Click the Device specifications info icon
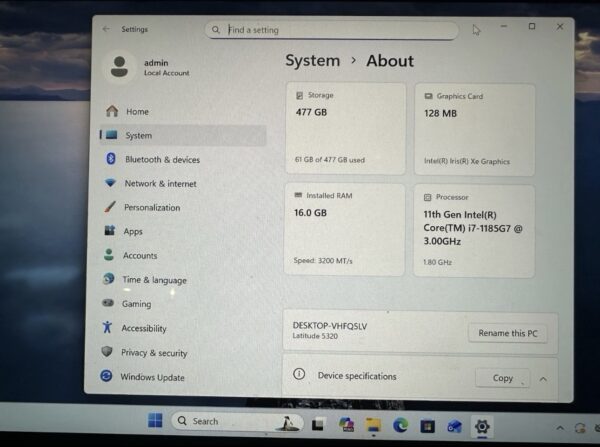This screenshot has width=600, height=447. 299,374
